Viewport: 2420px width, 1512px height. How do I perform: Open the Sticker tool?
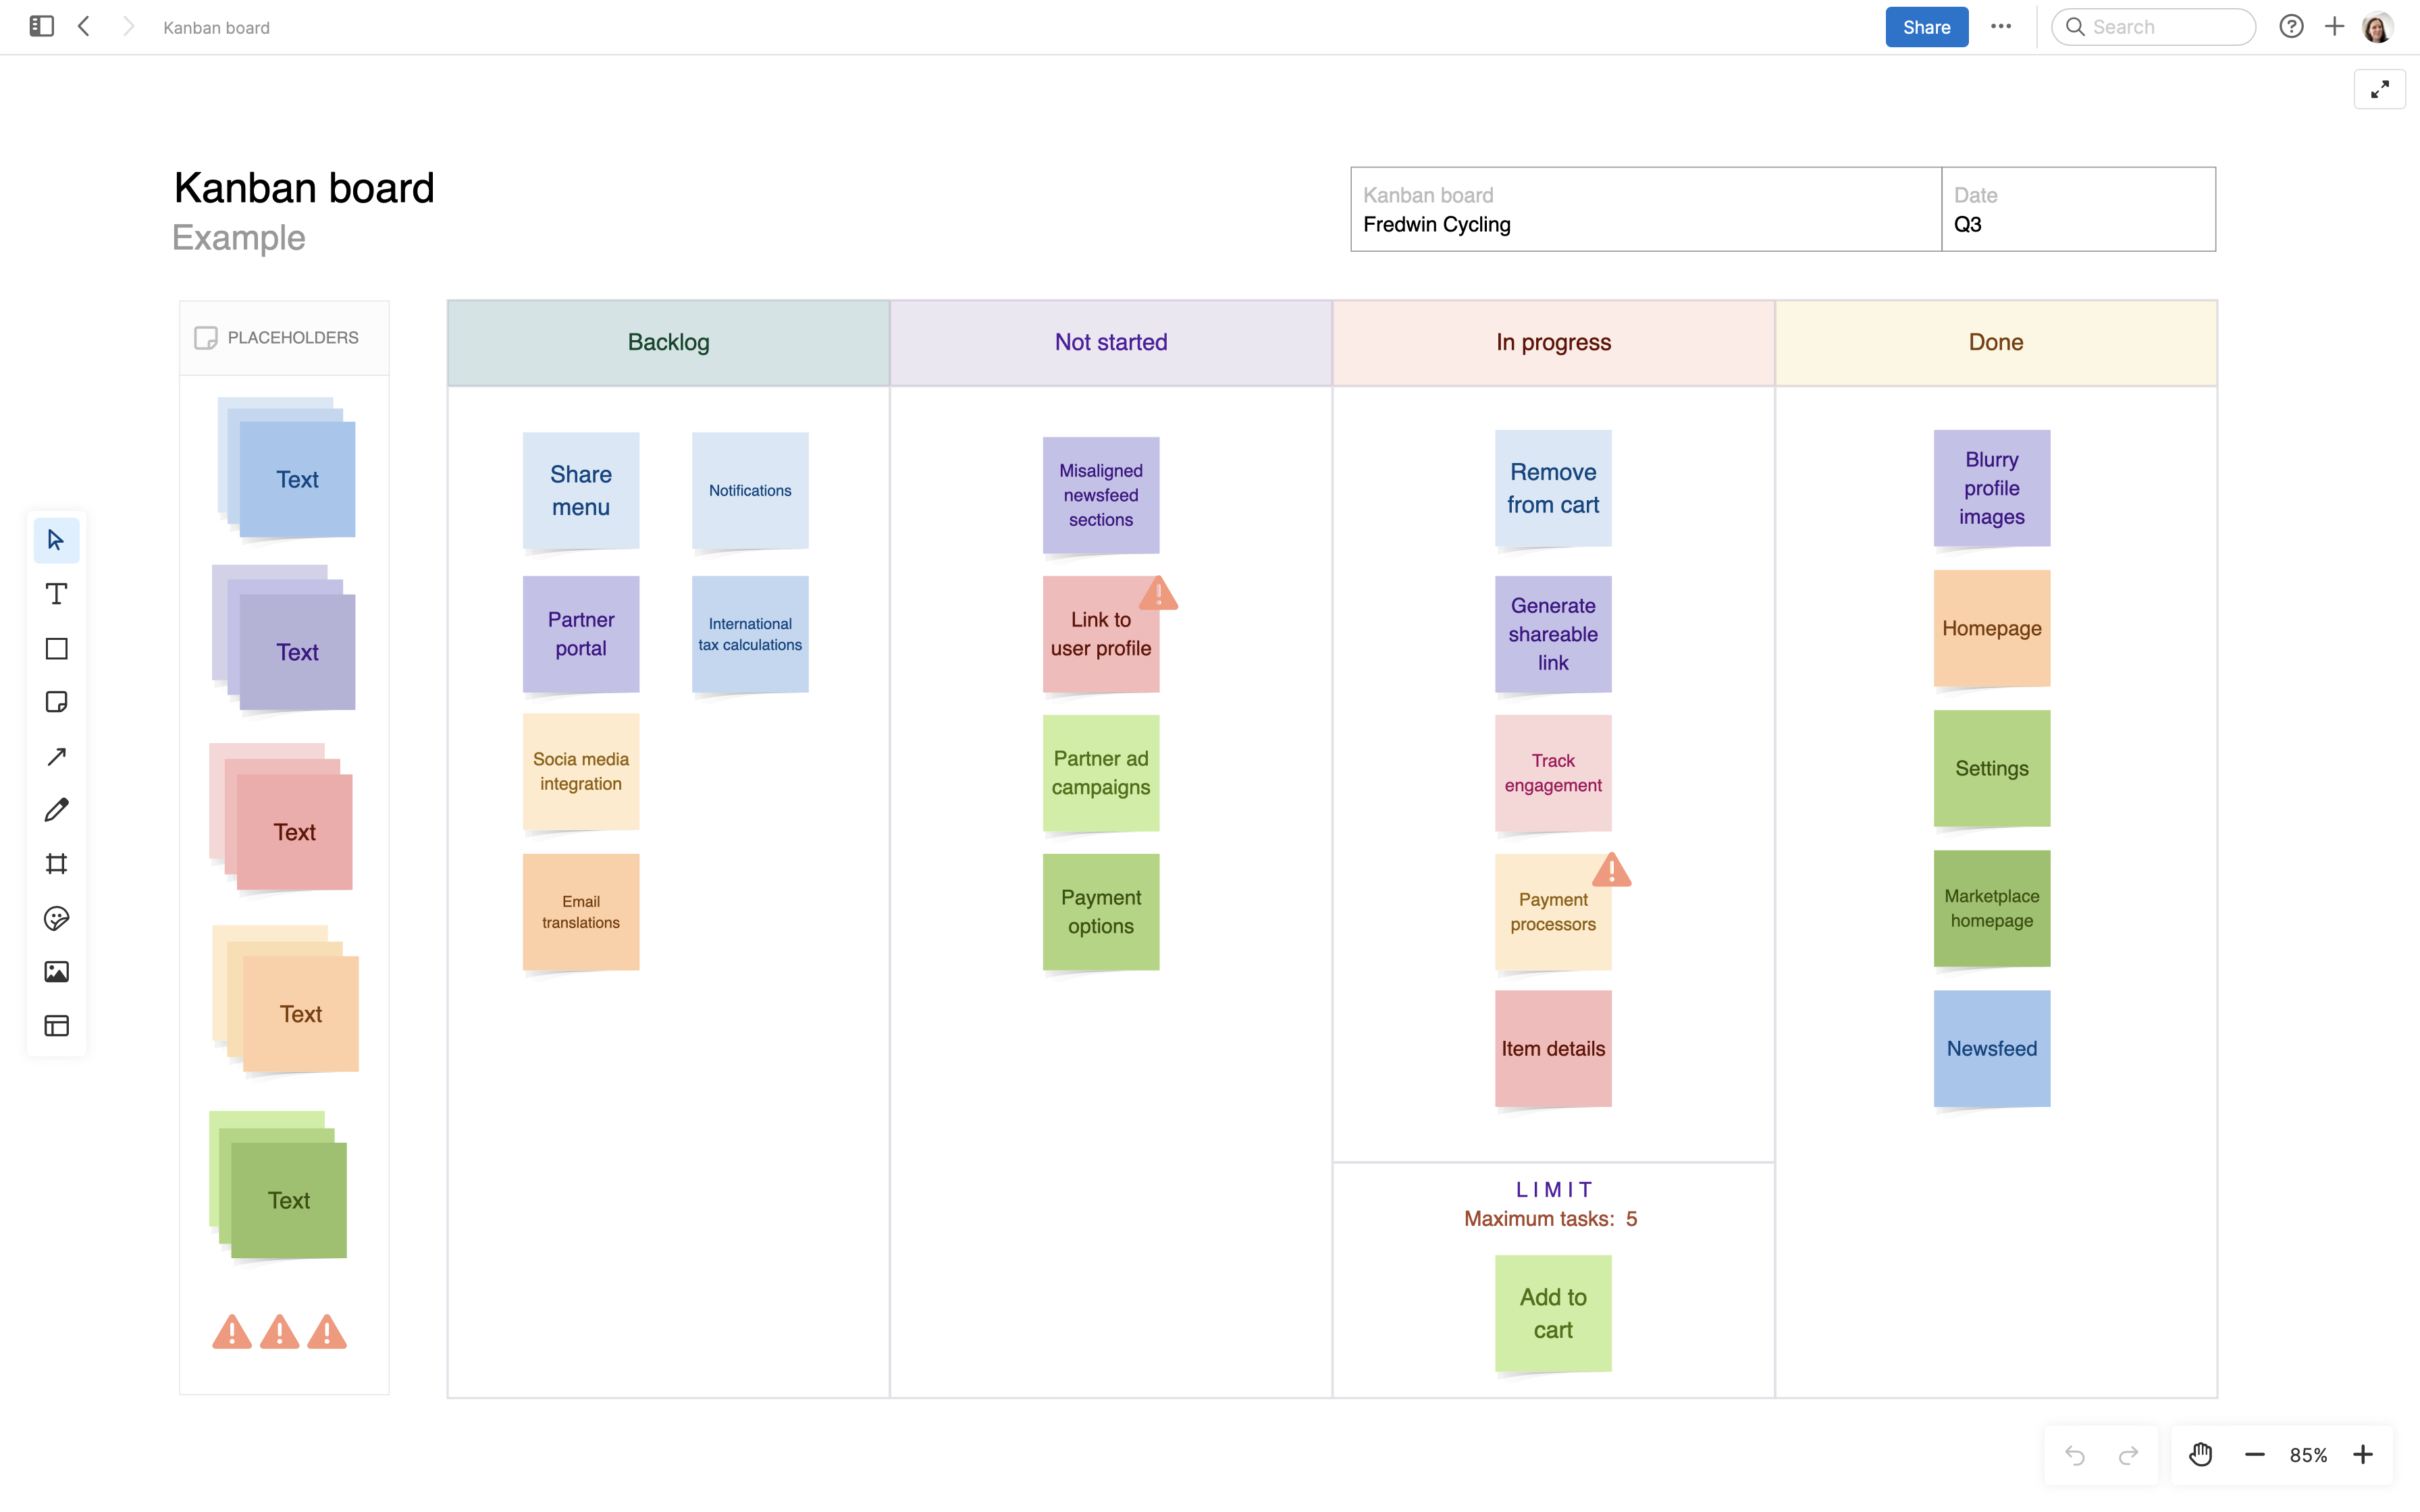[x=56, y=918]
